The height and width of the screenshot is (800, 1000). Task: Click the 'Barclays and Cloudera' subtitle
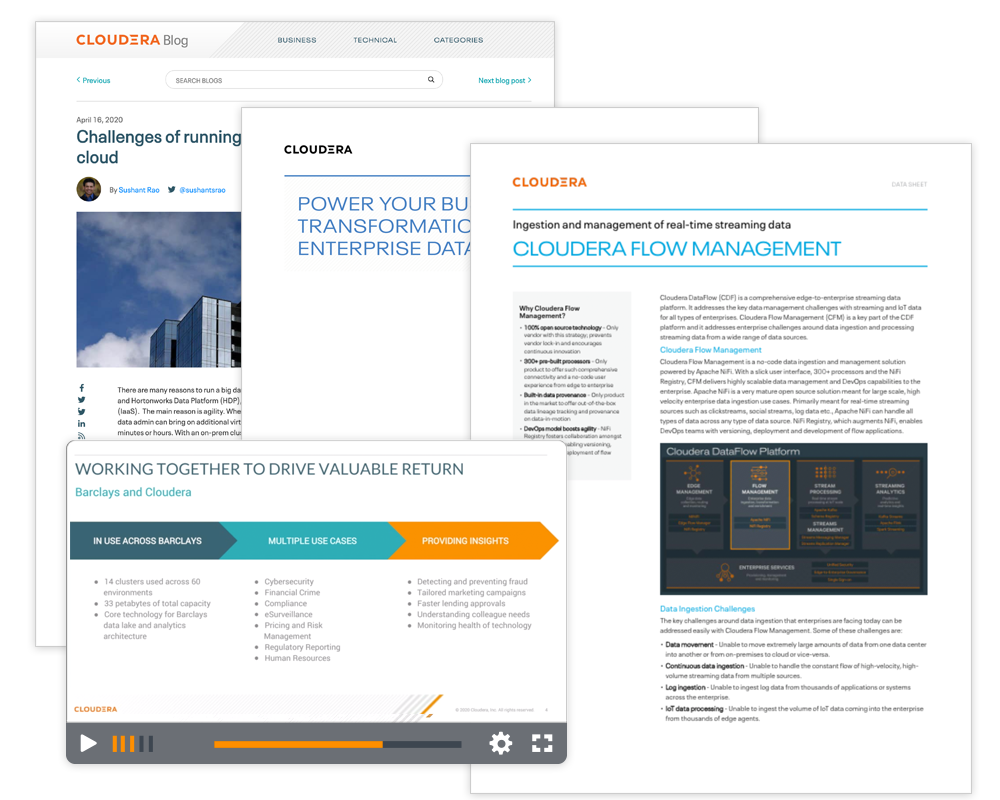[133, 493]
